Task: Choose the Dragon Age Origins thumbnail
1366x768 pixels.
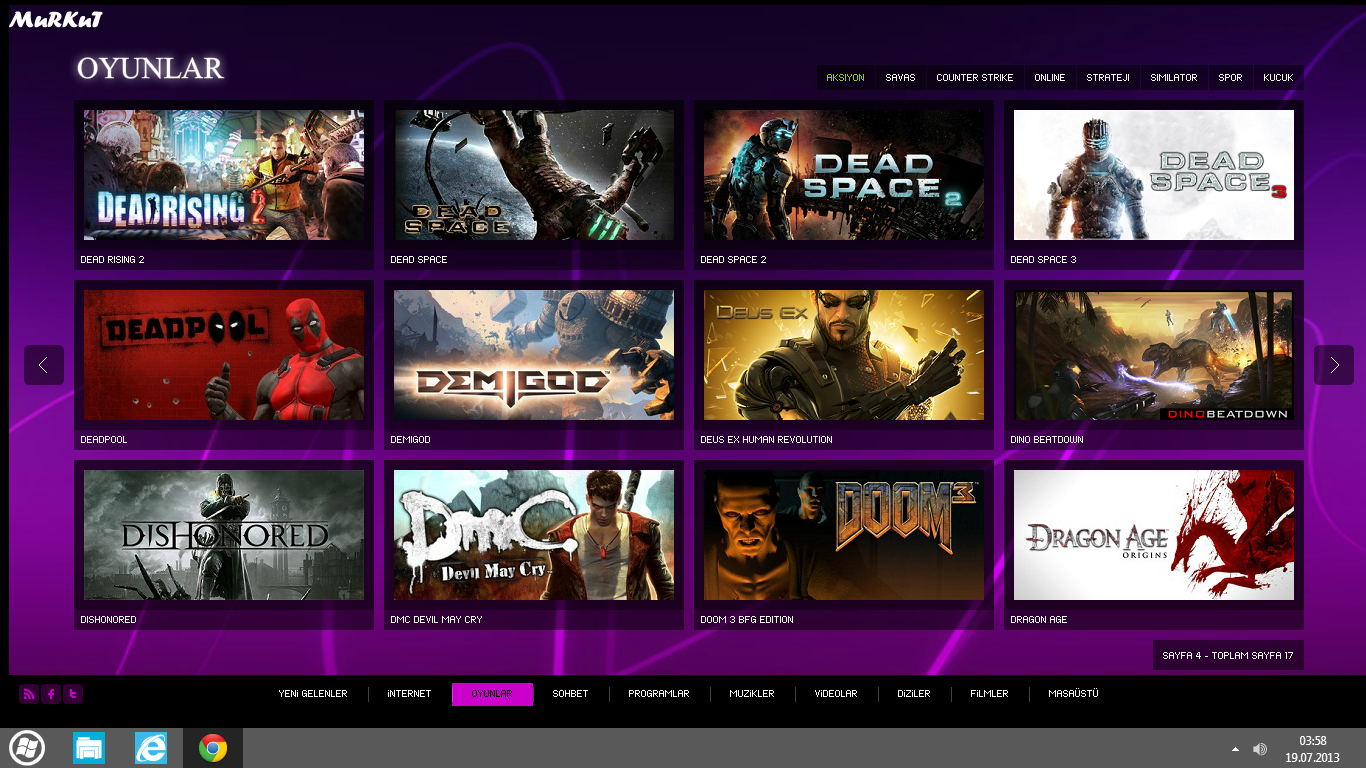Action: coord(1154,535)
